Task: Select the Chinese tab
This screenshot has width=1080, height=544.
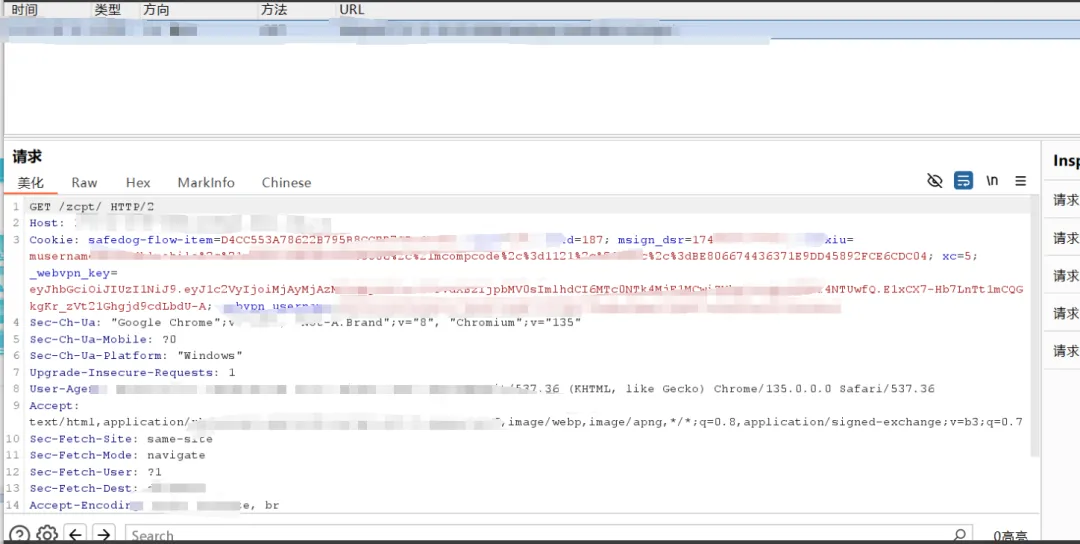Action: [x=286, y=182]
